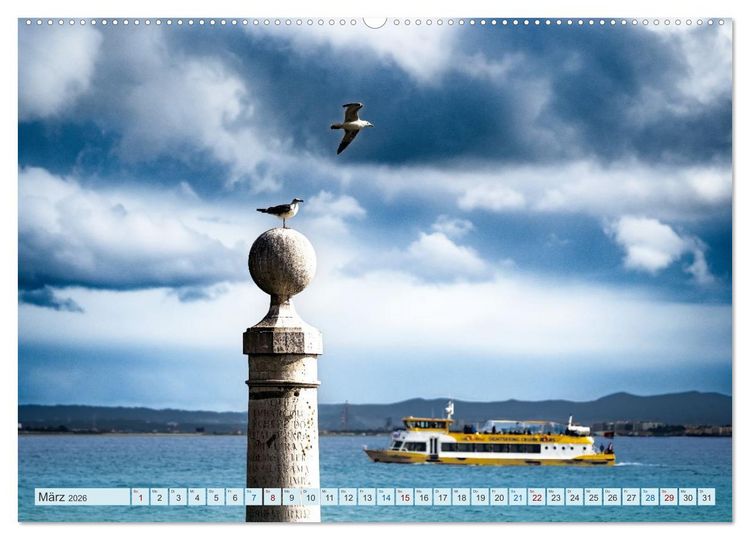Click day 5 in the calendar strip
Image resolution: width=750 pixels, height=540 pixels.
coord(216,497)
